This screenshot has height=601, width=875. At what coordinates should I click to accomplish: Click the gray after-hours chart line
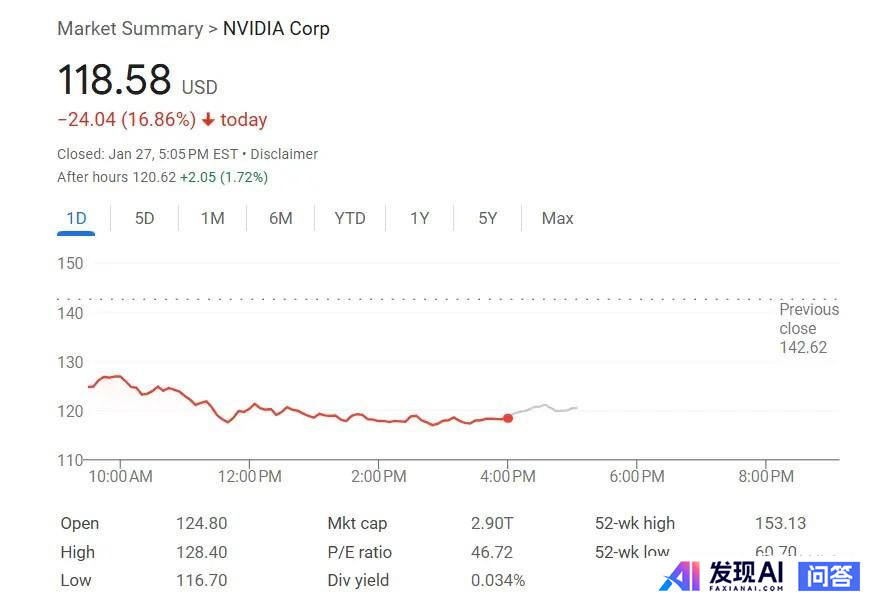[x=545, y=406]
